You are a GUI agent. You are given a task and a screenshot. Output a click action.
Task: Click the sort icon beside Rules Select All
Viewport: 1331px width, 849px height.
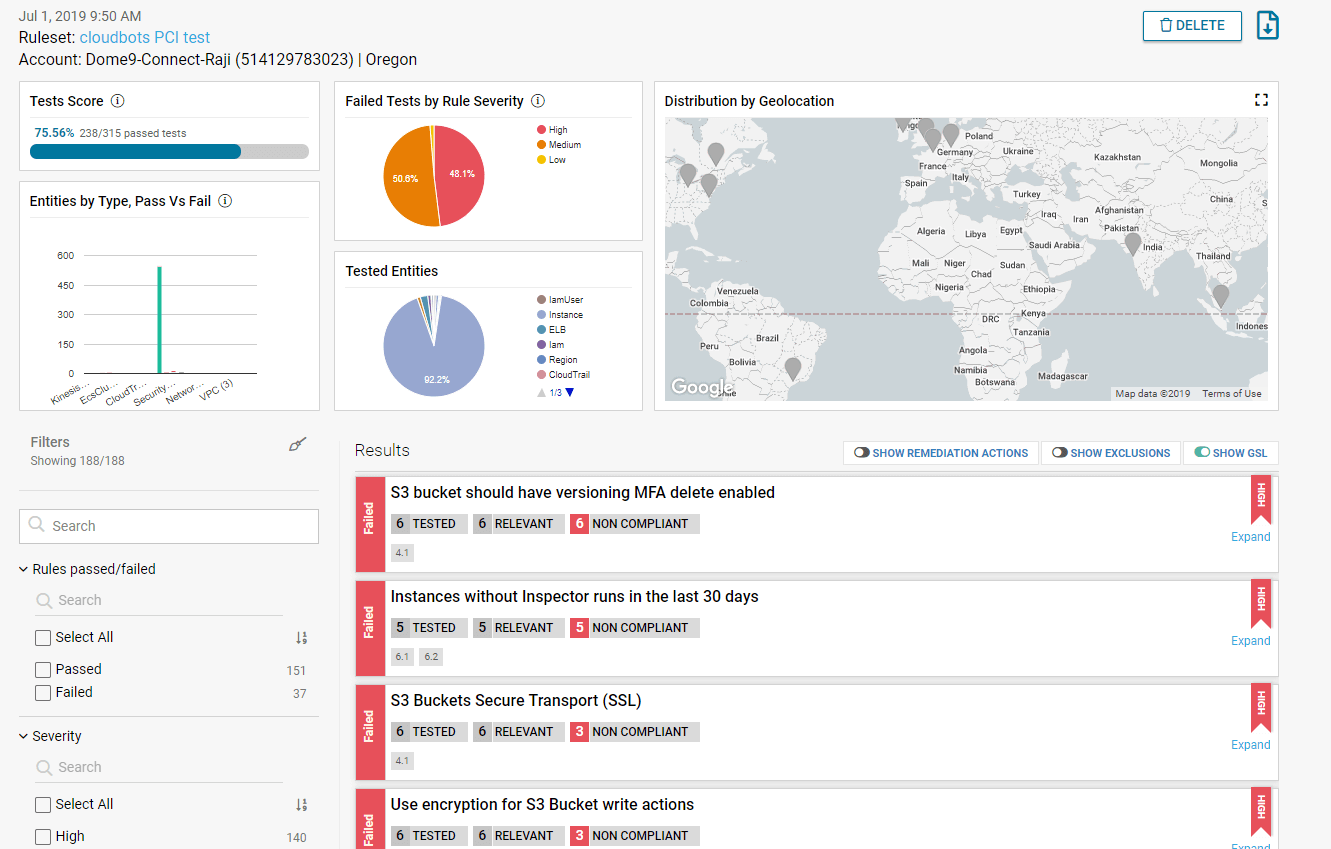301,638
